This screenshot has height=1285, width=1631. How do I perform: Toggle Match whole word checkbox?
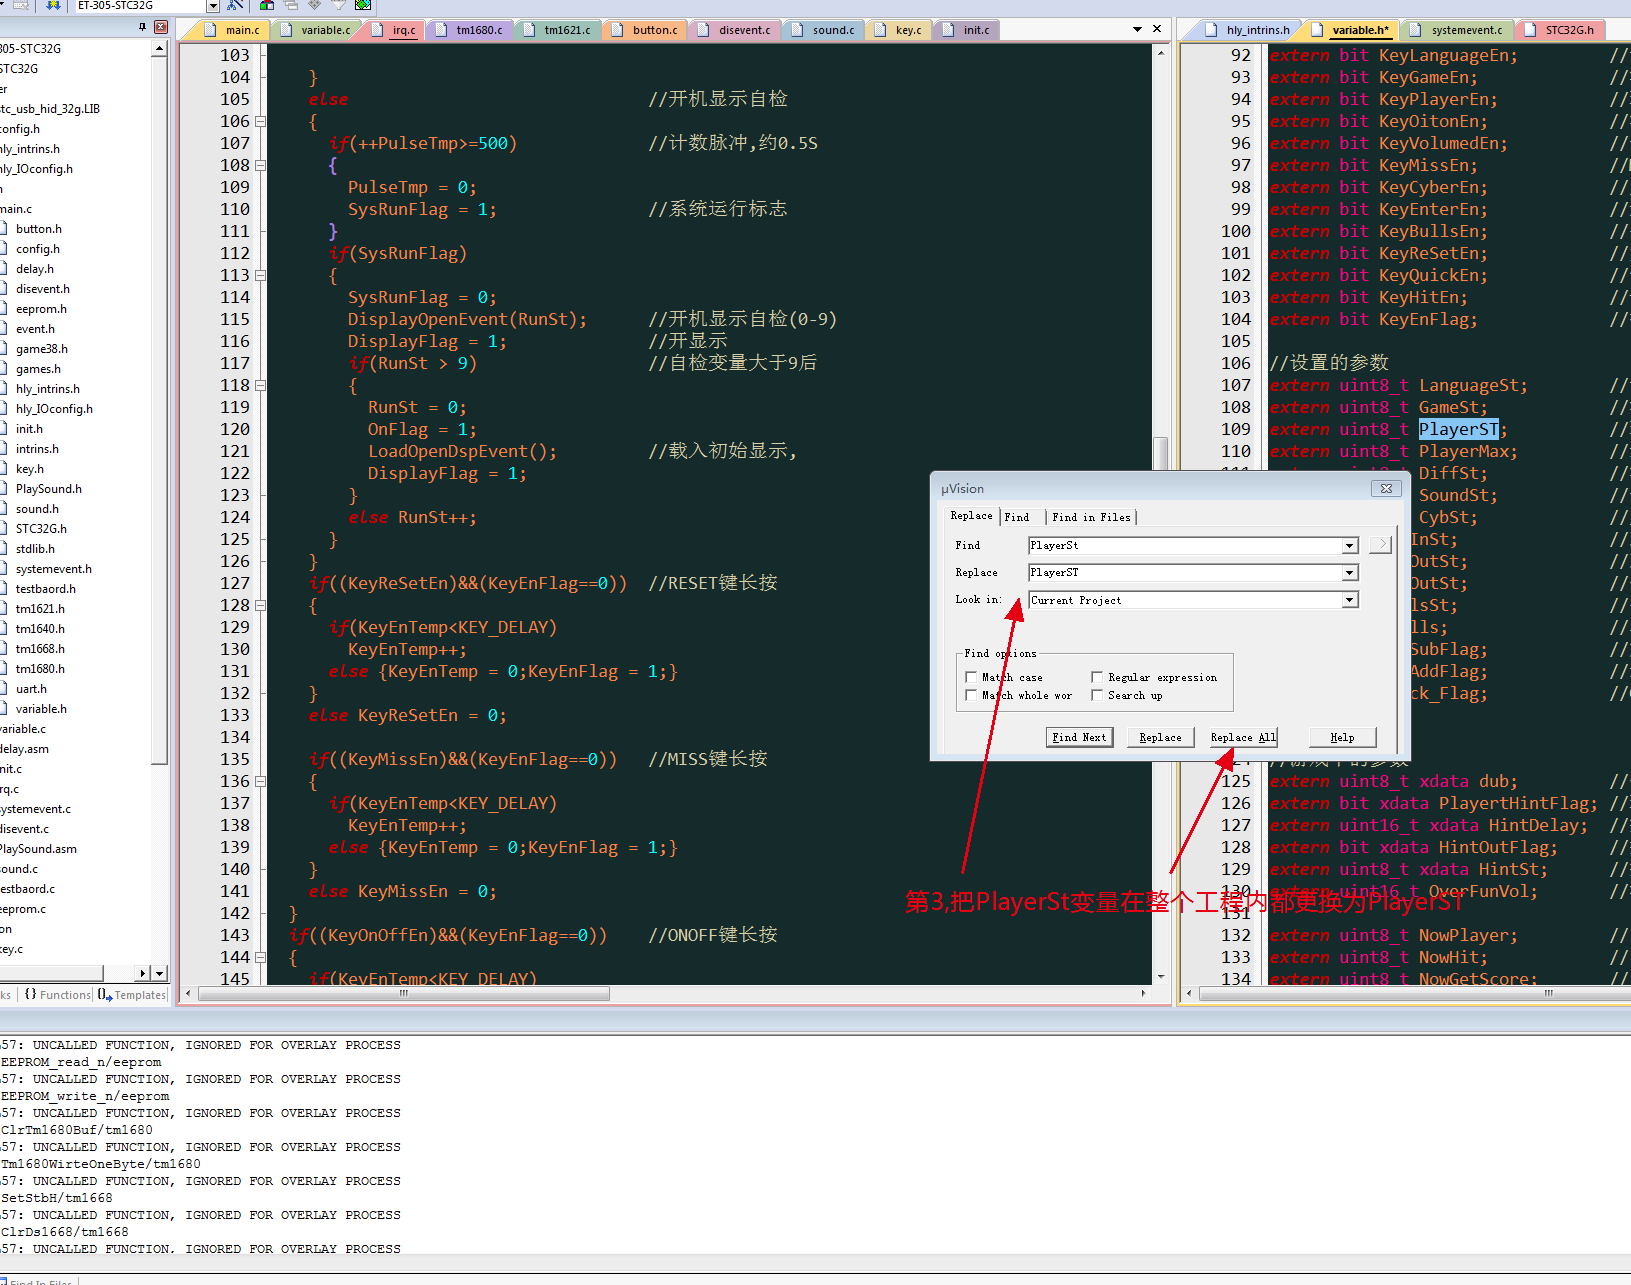pyautogui.click(x=971, y=695)
